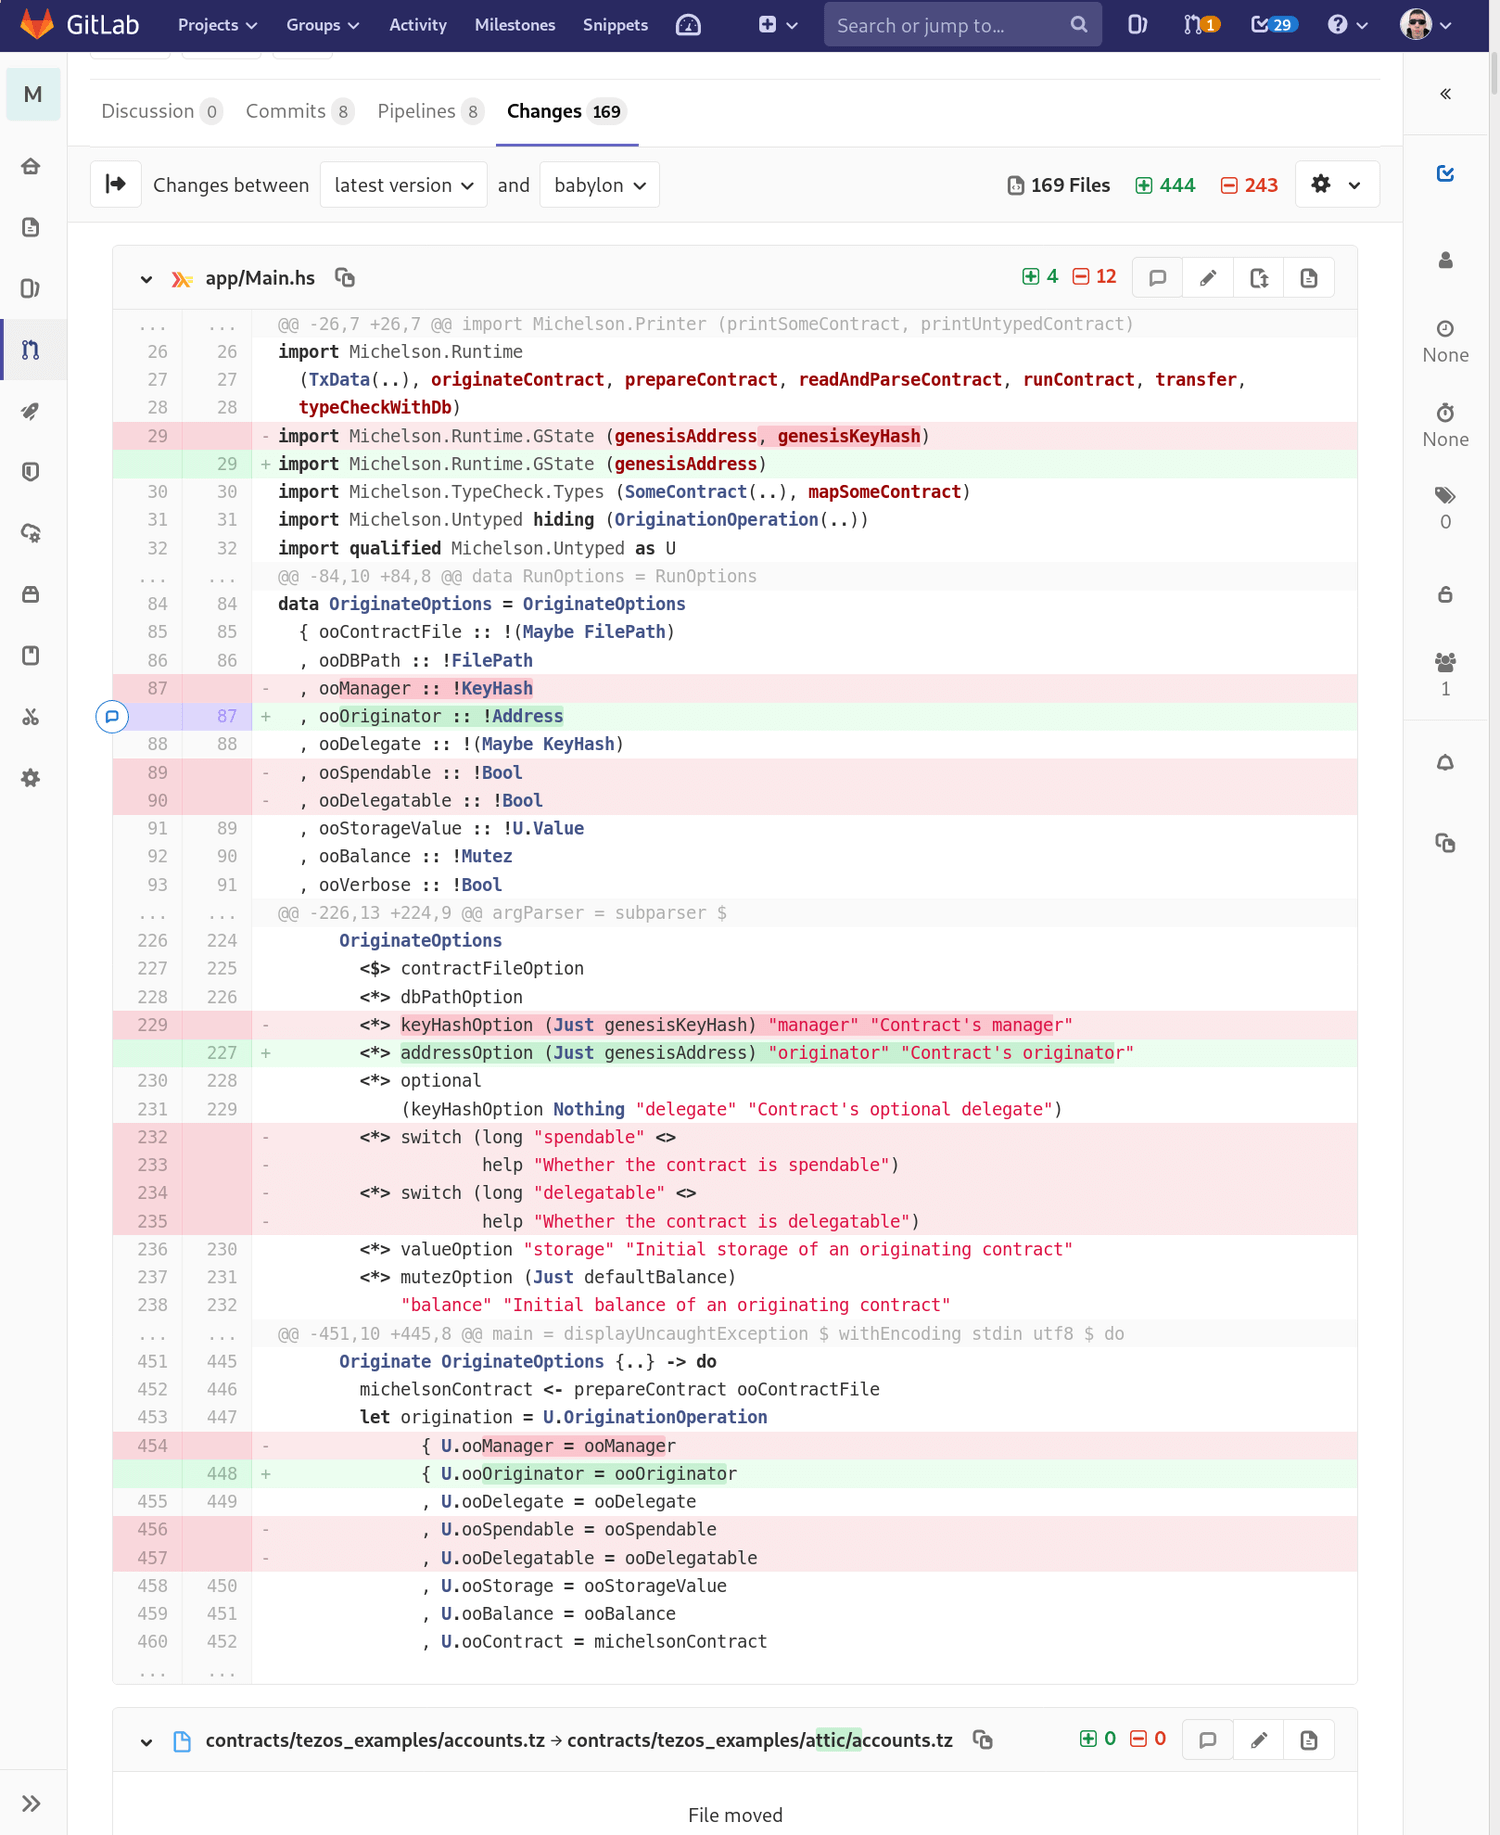View app/Main.hs at this revision

1309,278
